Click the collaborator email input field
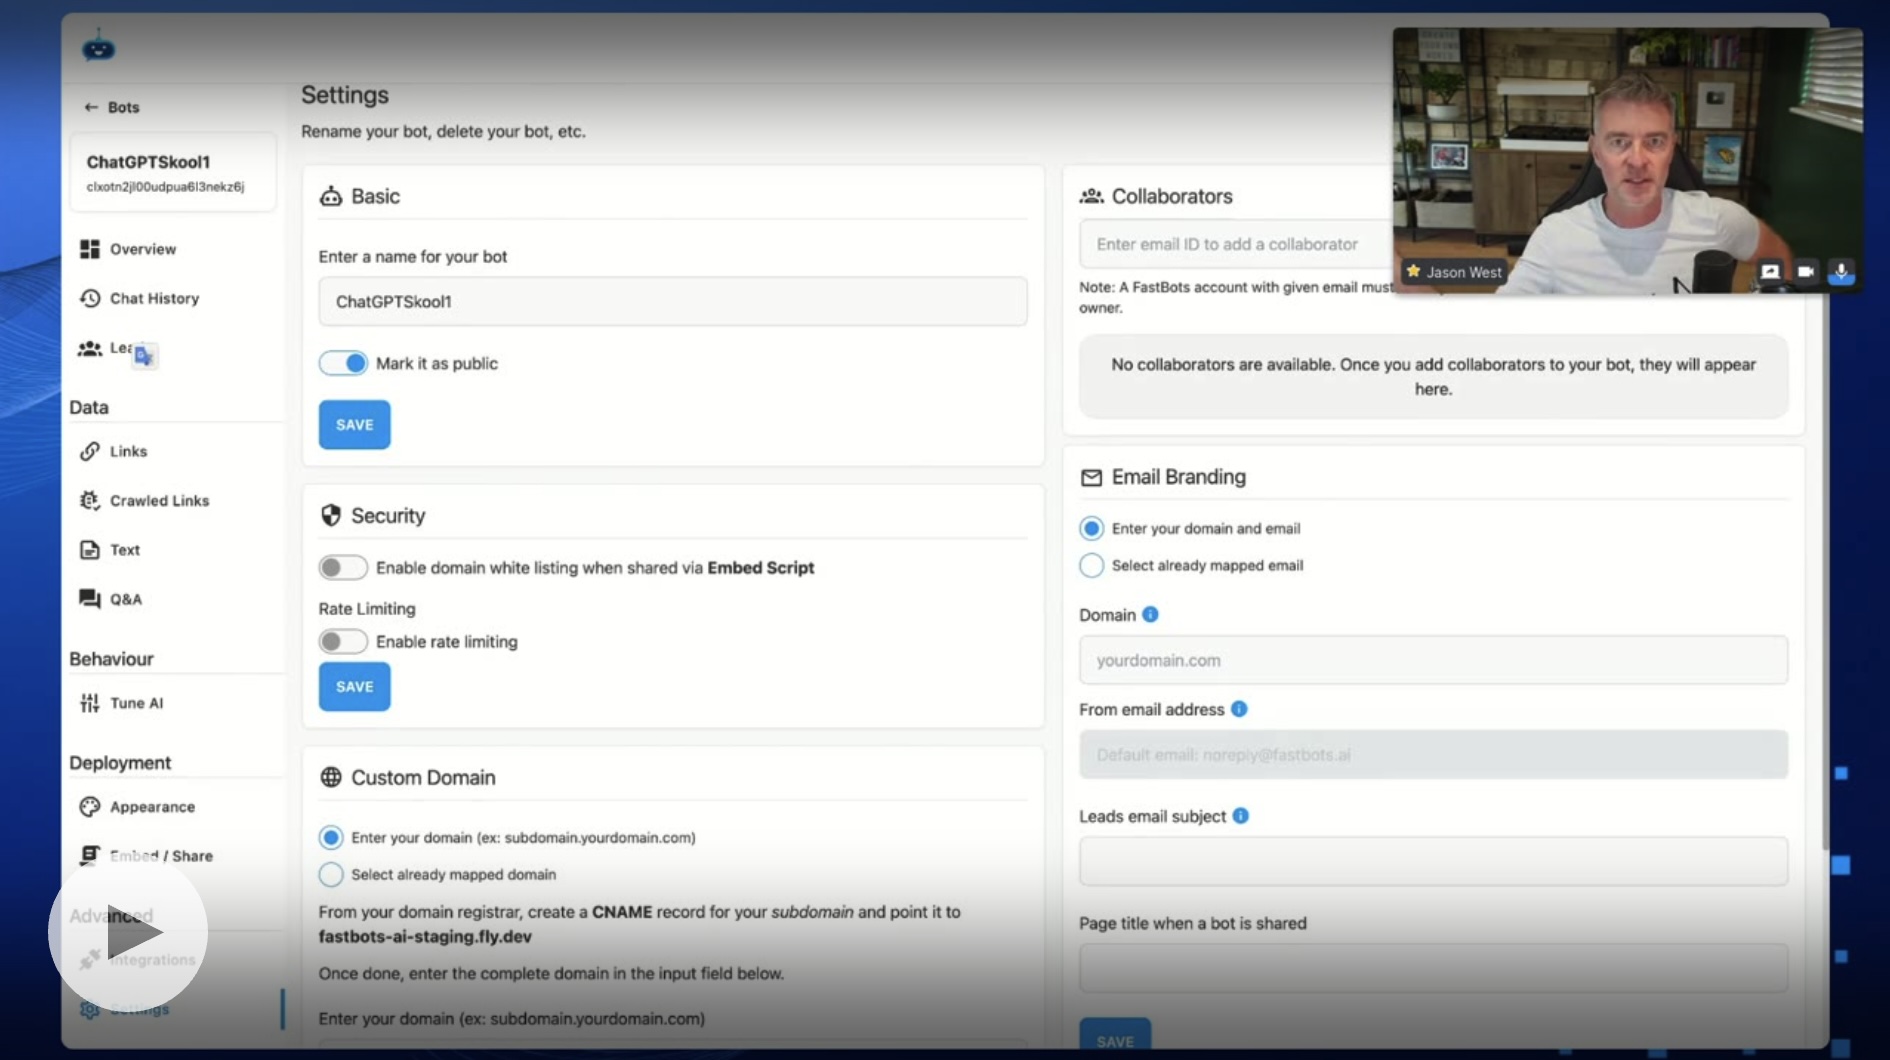1890x1060 pixels. (1230, 243)
